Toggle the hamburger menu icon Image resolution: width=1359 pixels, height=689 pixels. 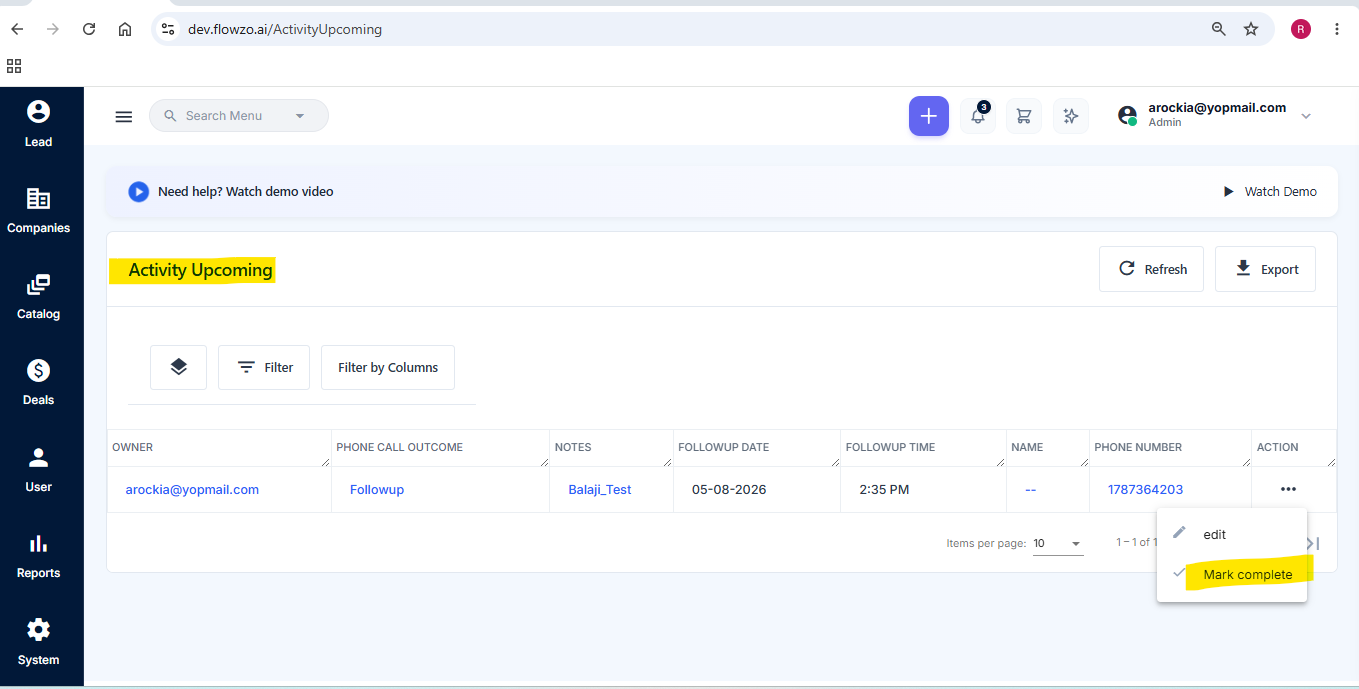124,116
